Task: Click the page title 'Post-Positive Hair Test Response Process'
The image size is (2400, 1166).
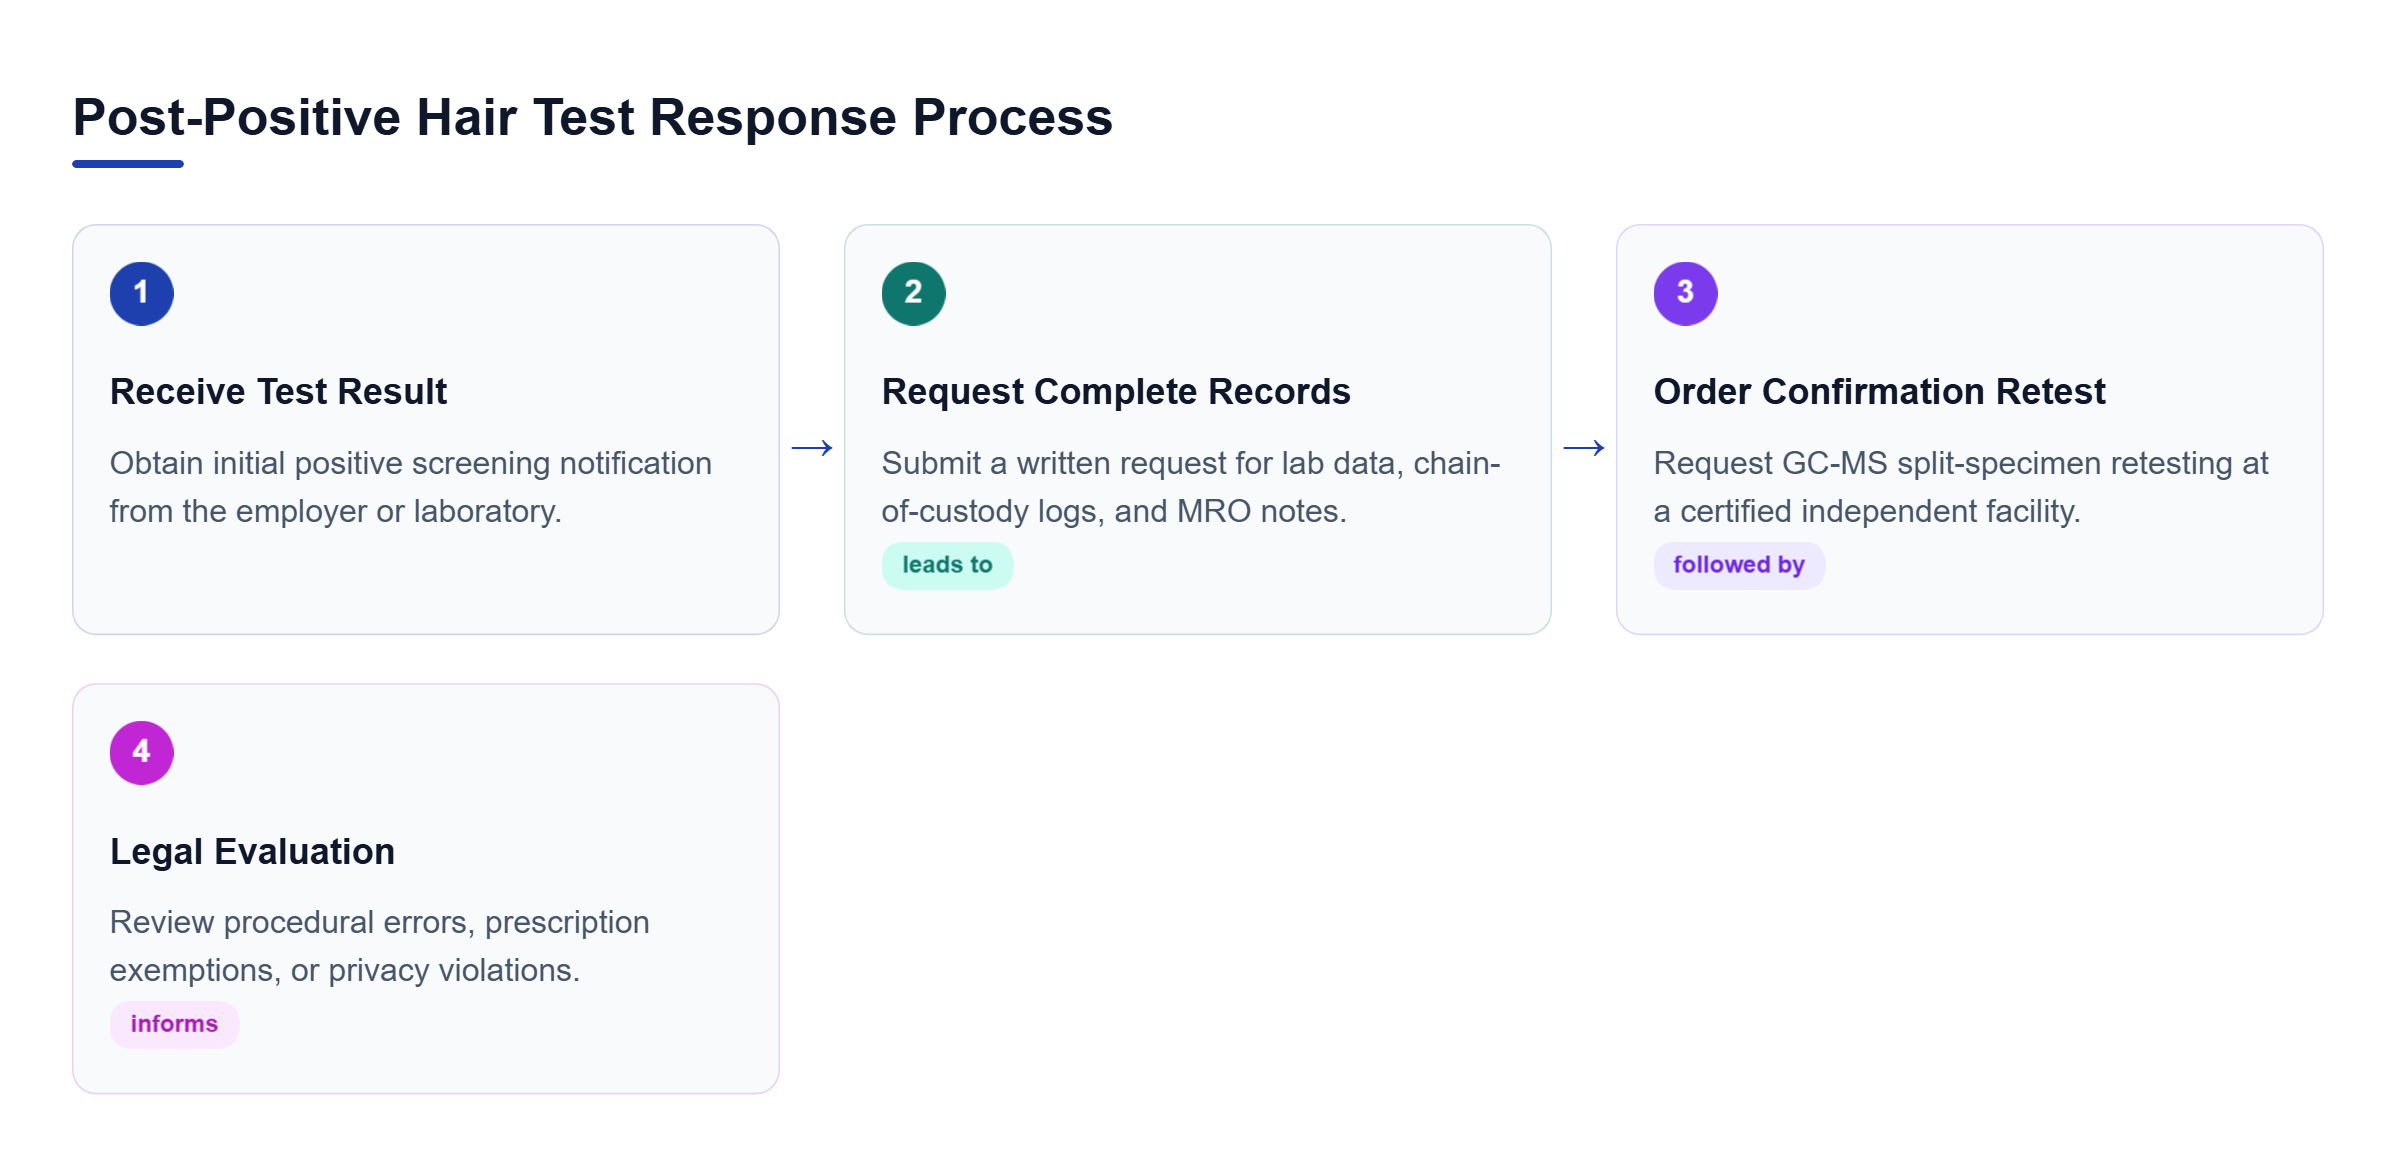Action: tap(592, 117)
